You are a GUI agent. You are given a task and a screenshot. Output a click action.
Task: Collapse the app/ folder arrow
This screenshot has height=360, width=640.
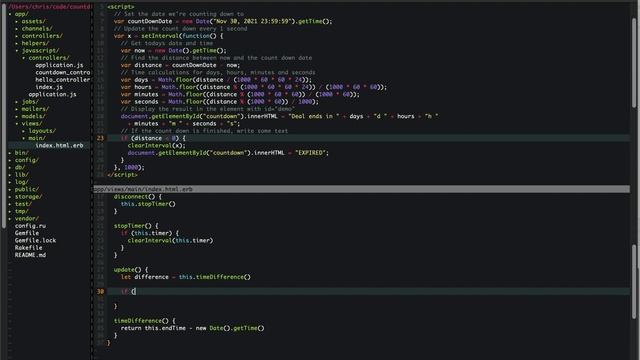(10, 14)
